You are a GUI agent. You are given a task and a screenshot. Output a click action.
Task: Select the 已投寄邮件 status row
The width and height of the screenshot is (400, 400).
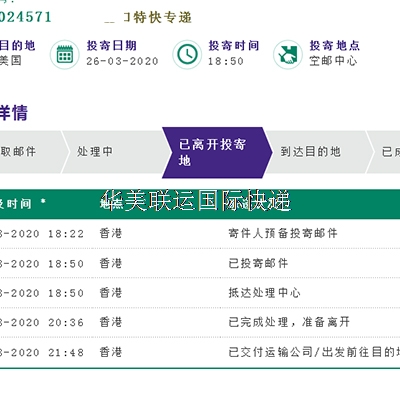pyautogui.click(x=200, y=263)
